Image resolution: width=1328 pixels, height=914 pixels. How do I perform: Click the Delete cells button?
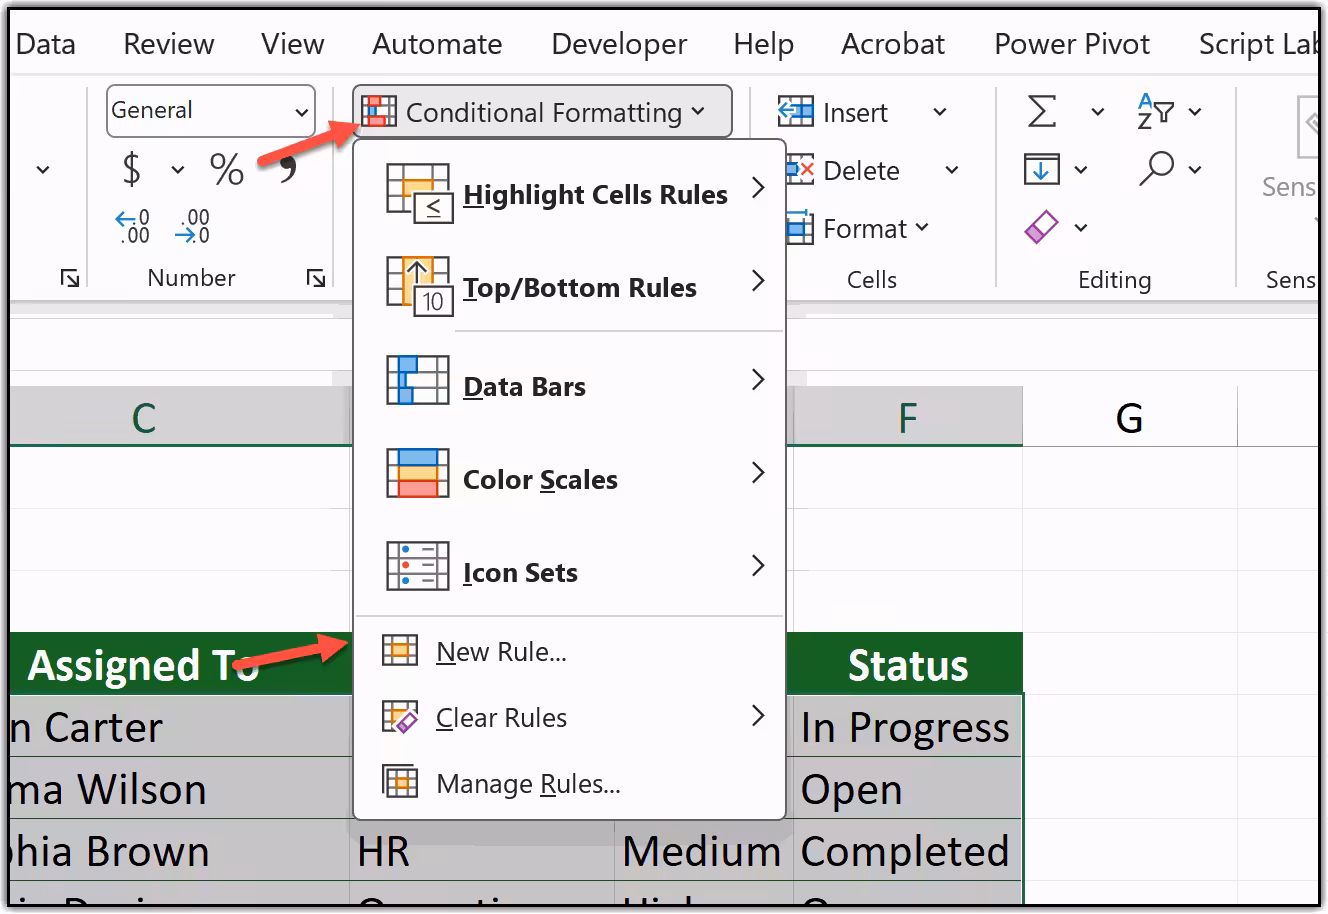click(x=844, y=171)
